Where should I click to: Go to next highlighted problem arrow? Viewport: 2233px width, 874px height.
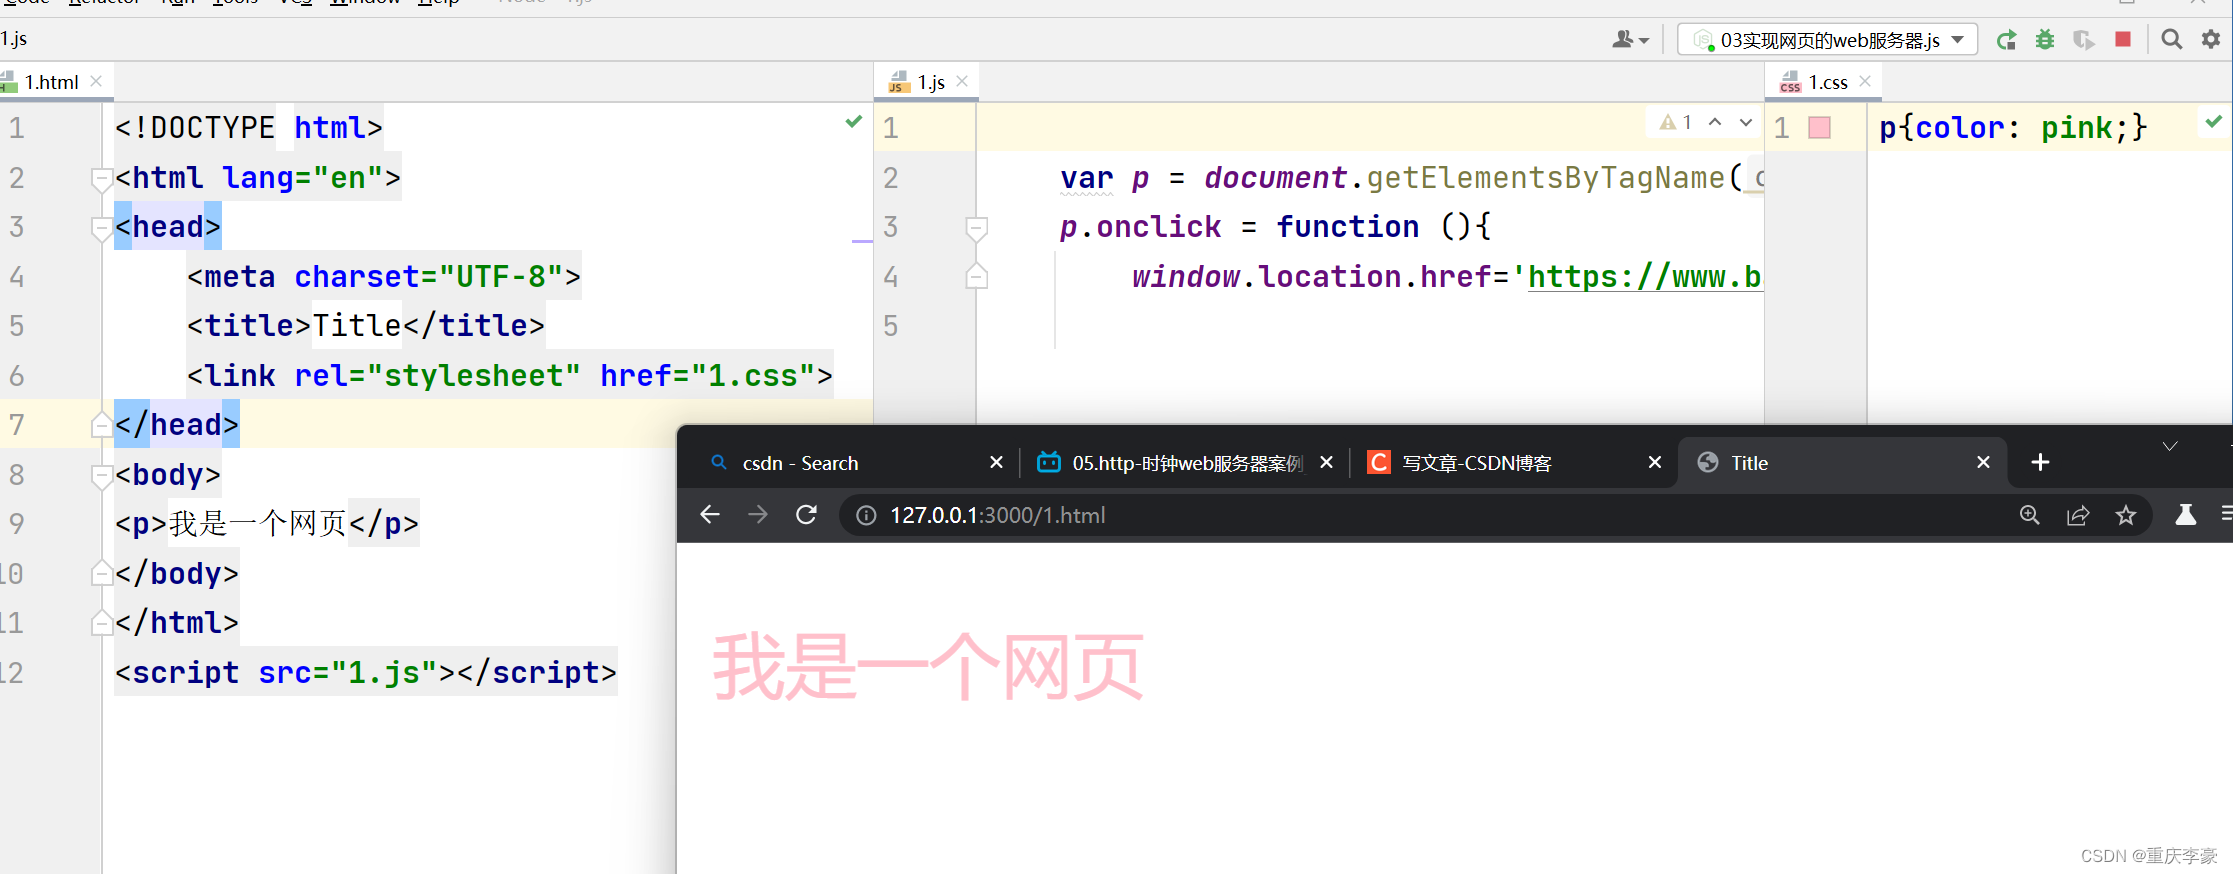click(1746, 122)
